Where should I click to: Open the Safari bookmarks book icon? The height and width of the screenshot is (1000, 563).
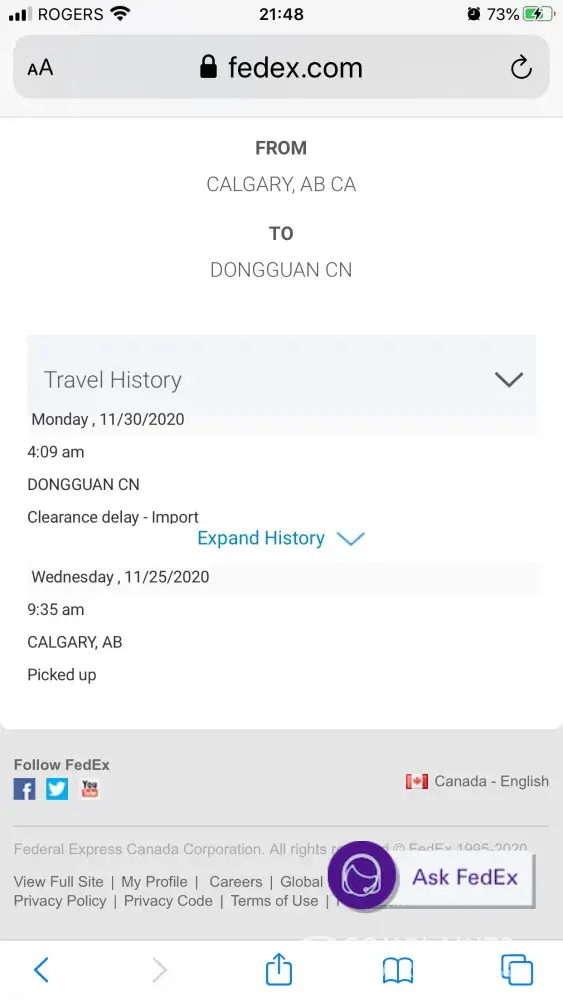[398, 970]
